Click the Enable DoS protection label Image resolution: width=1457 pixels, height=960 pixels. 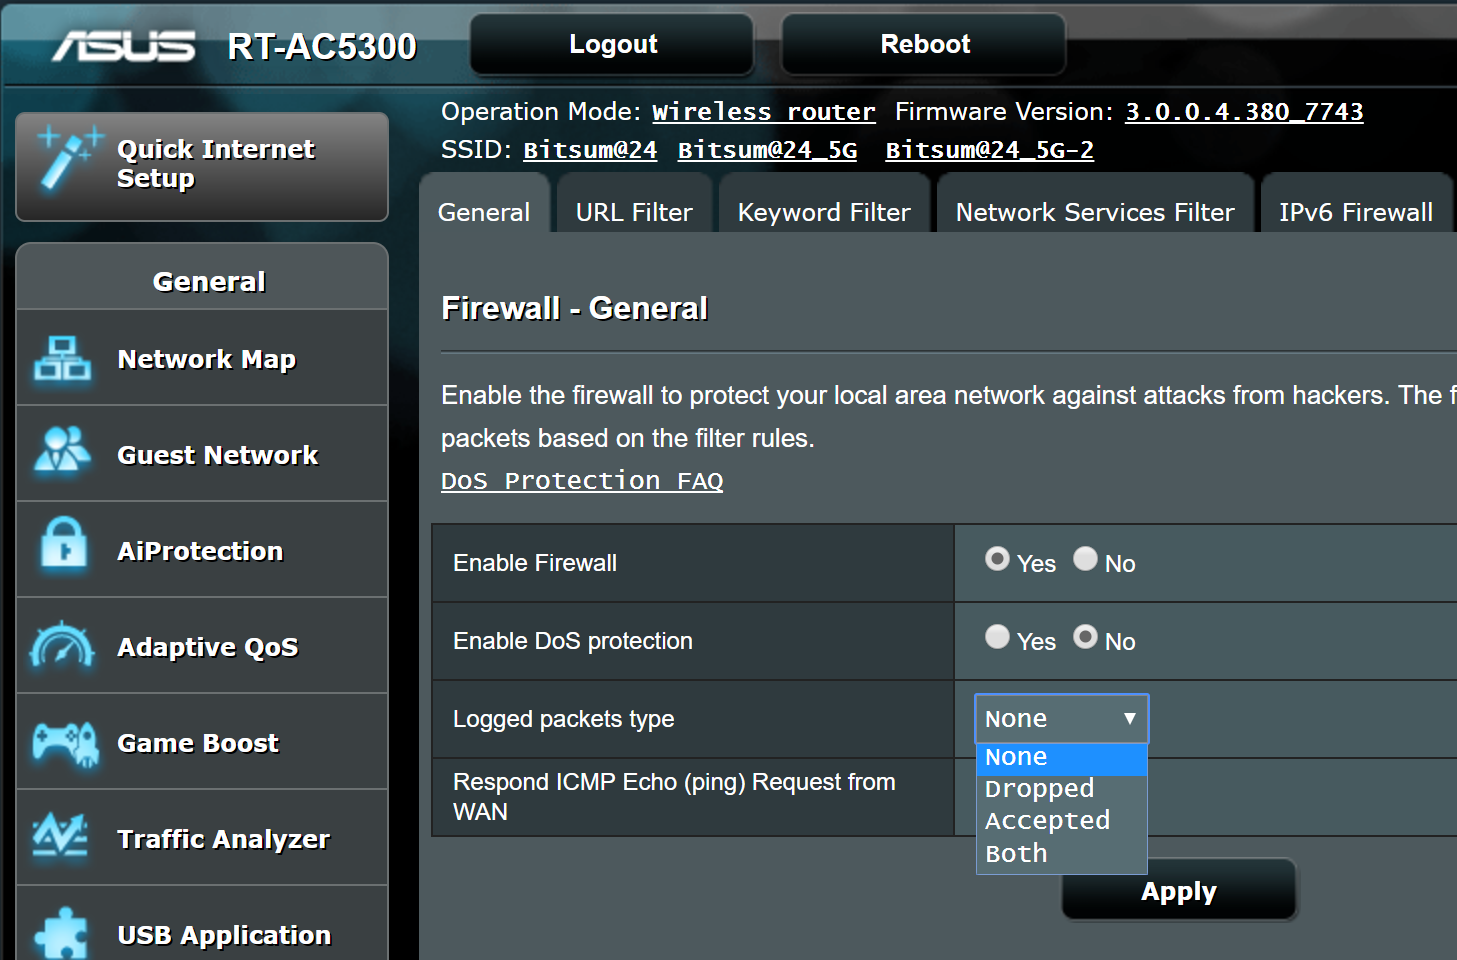pyautogui.click(x=572, y=641)
